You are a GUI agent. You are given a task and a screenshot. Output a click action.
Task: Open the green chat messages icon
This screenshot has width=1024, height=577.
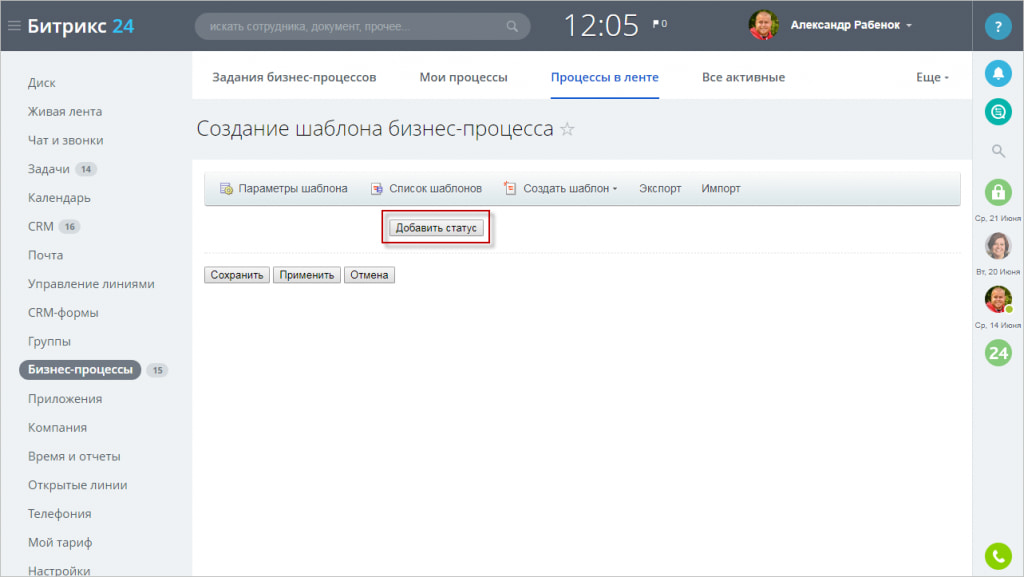click(998, 112)
